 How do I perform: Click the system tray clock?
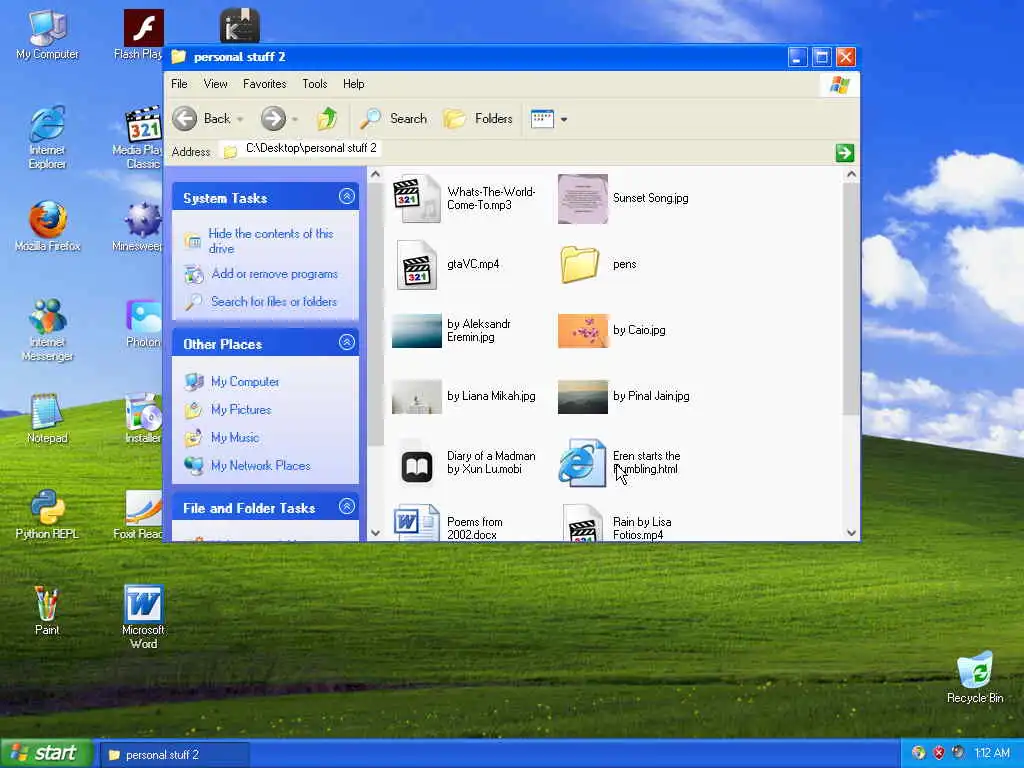coord(992,753)
